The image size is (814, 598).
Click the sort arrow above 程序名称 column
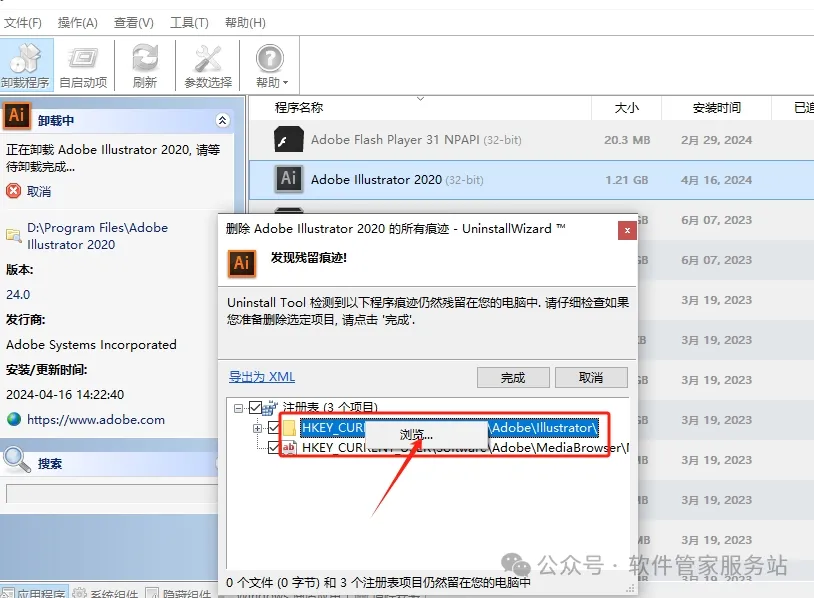tap(420, 99)
